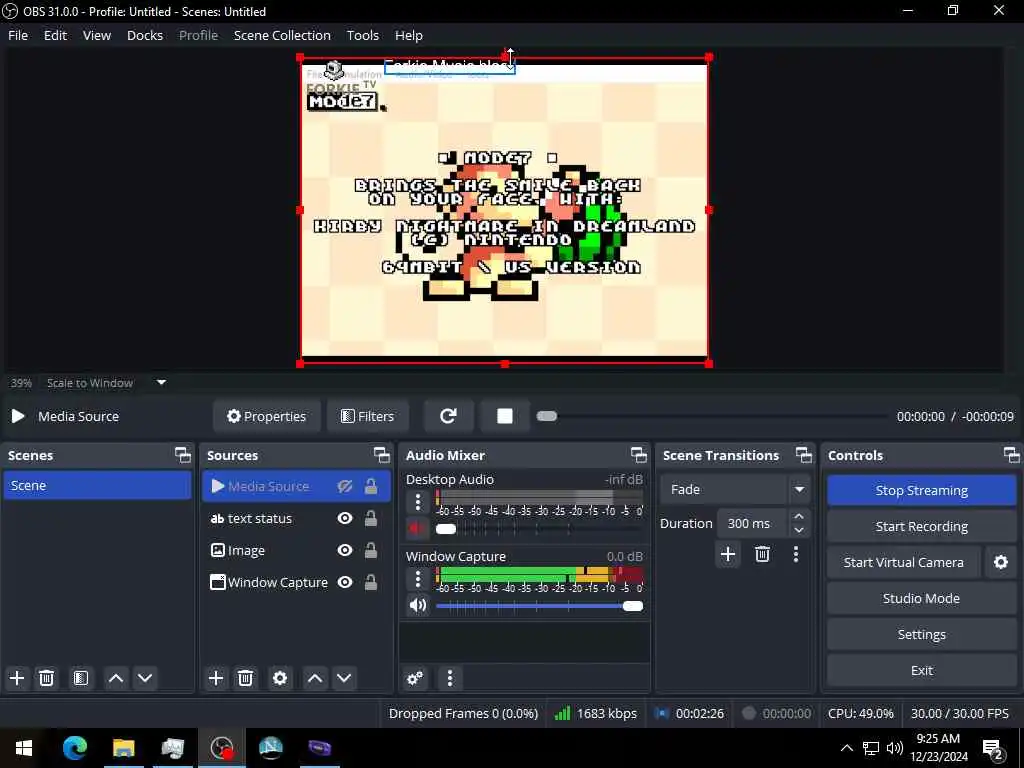Viewport: 1024px width, 768px height.
Task: Pop out the Scenes dock
Action: pyautogui.click(x=183, y=455)
